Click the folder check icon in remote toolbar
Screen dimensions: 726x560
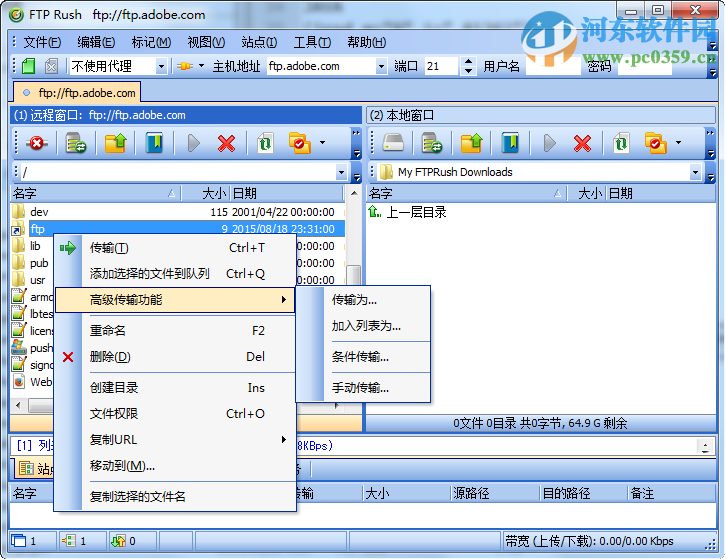(300, 143)
